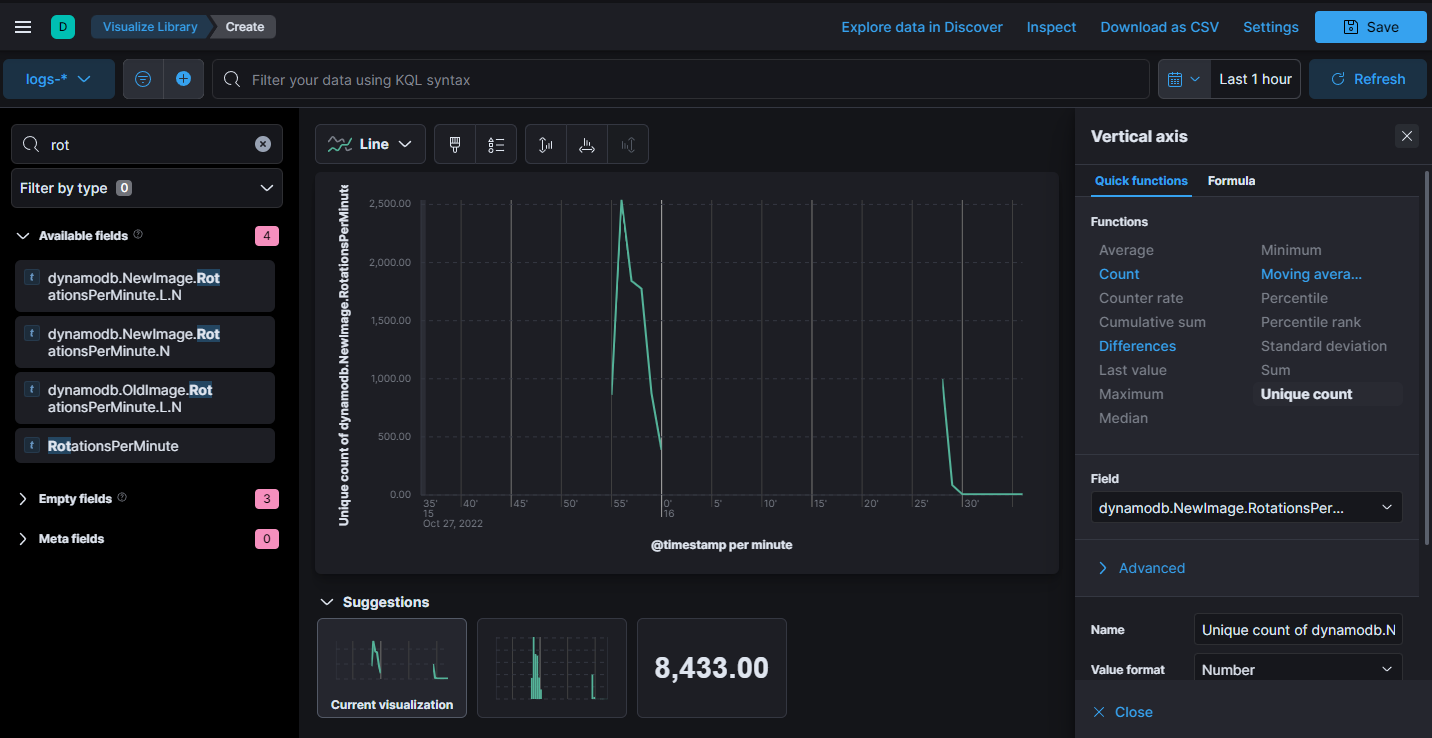Open the hamburger navigation menu

pyautogui.click(x=23, y=27)
